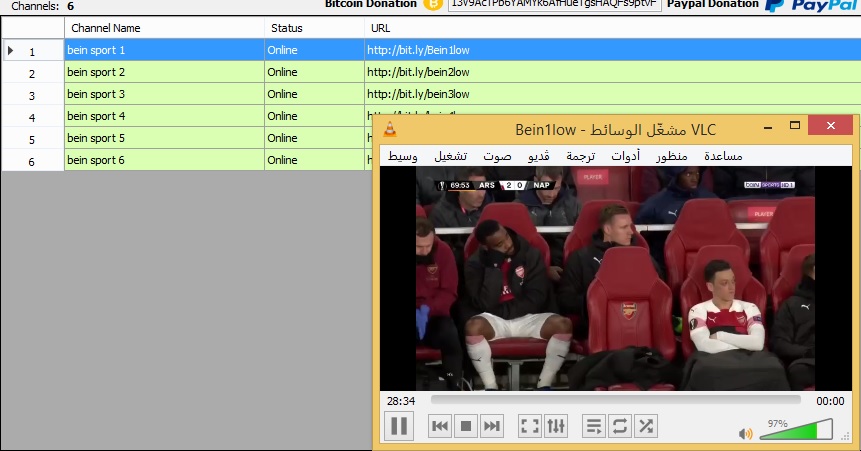Maximize the VLC window

point(795,126)
